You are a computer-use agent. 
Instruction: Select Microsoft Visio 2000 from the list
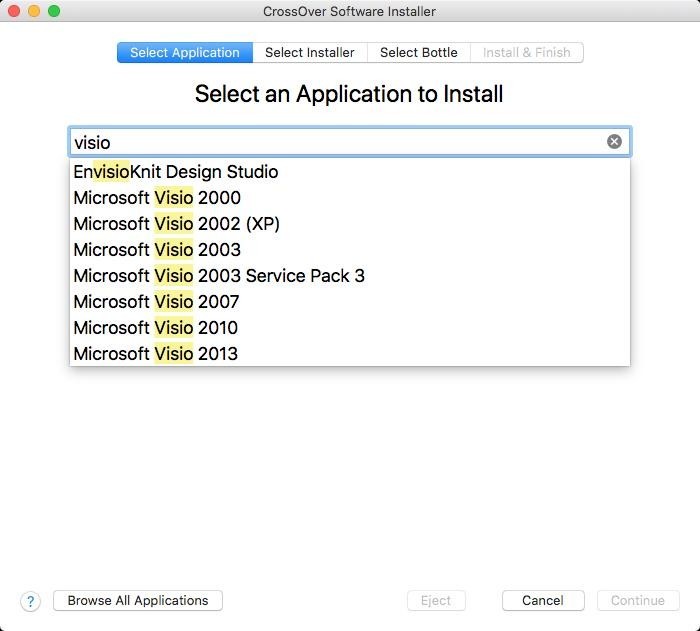(x=157, y=198)
